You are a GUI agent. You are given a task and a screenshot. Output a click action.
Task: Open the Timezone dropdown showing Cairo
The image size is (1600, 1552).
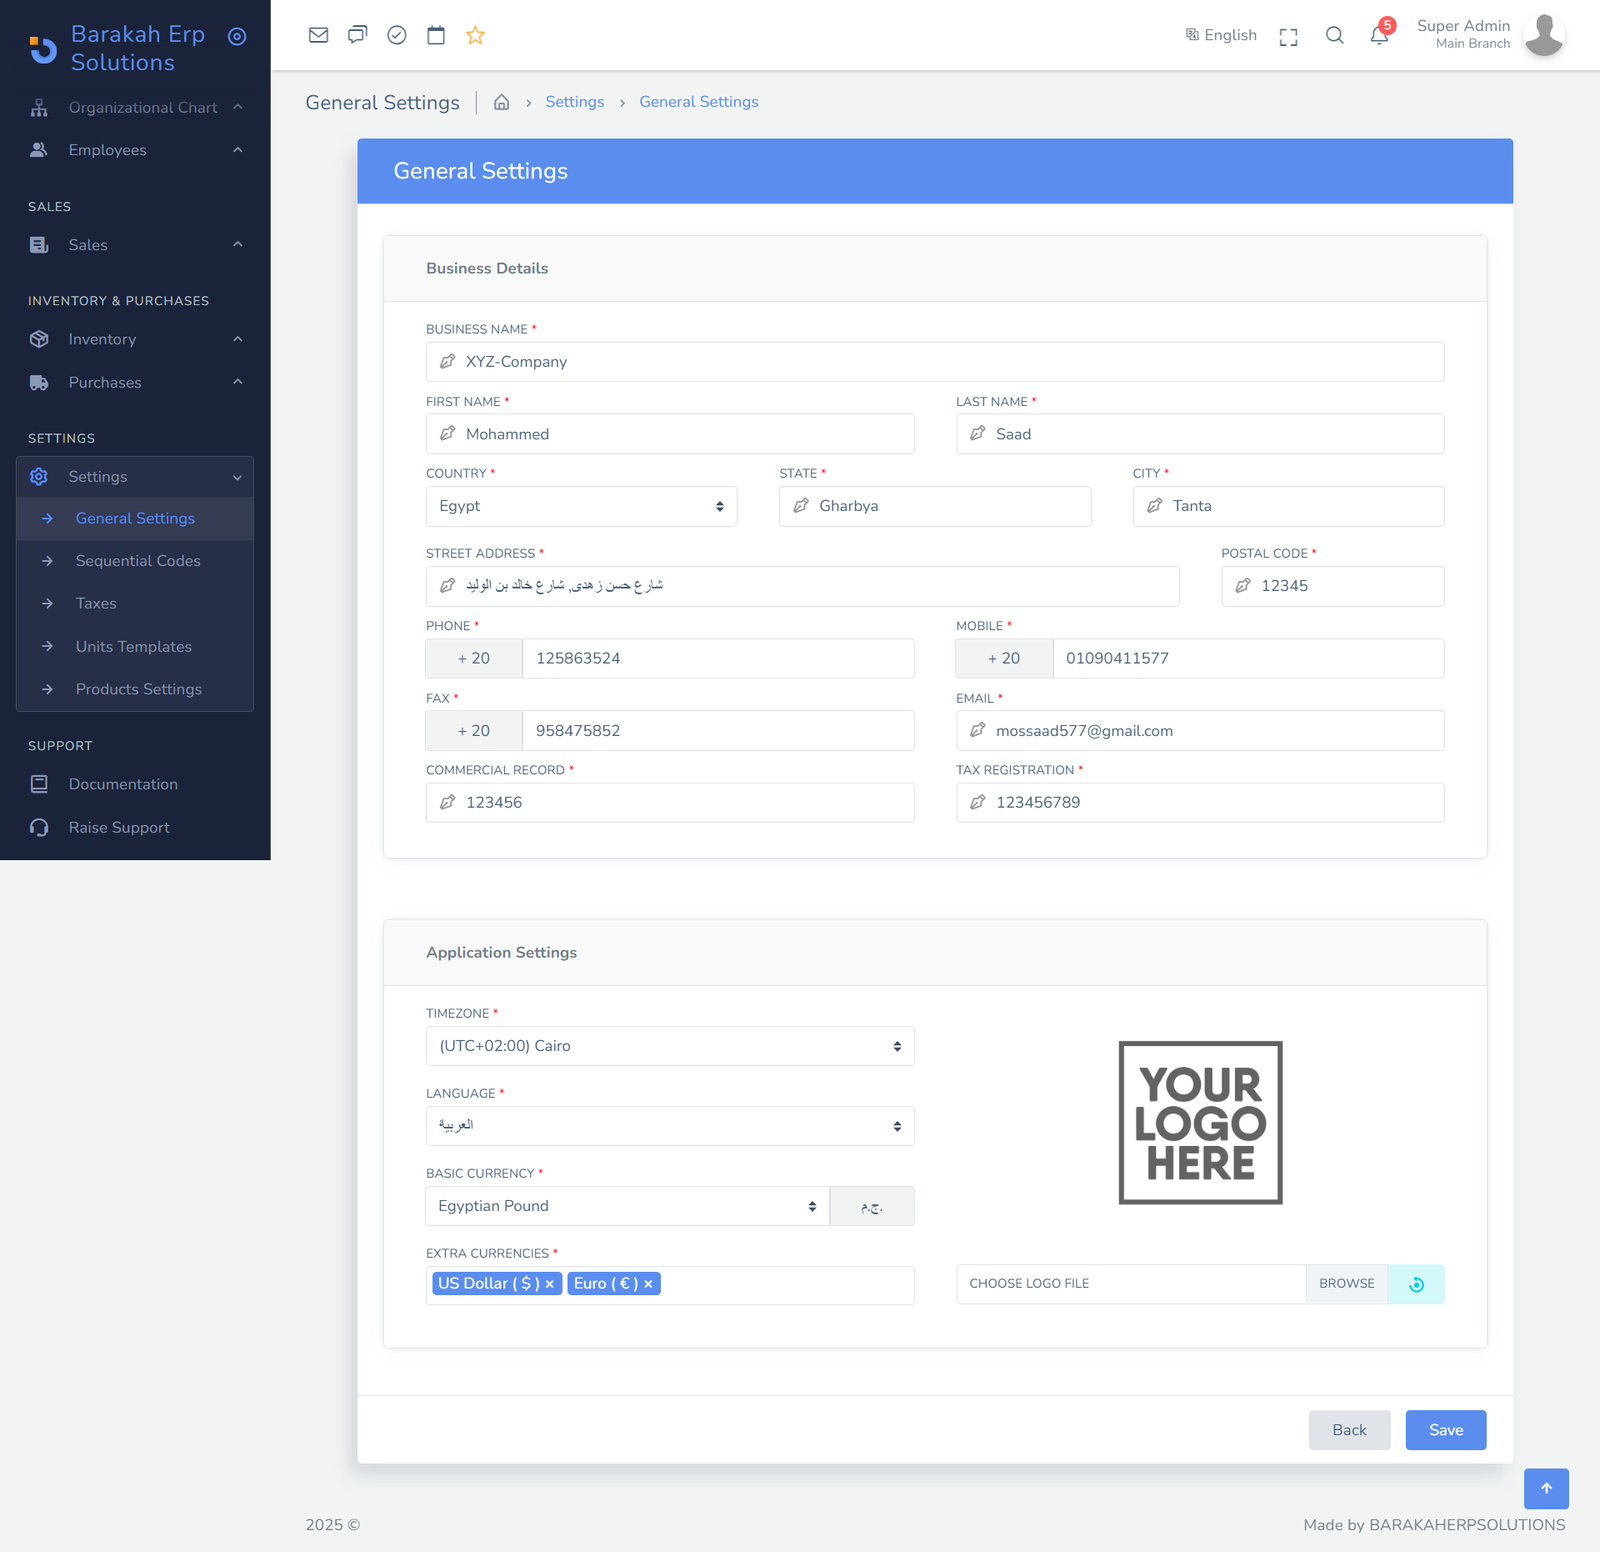(x=669, y=1046)
